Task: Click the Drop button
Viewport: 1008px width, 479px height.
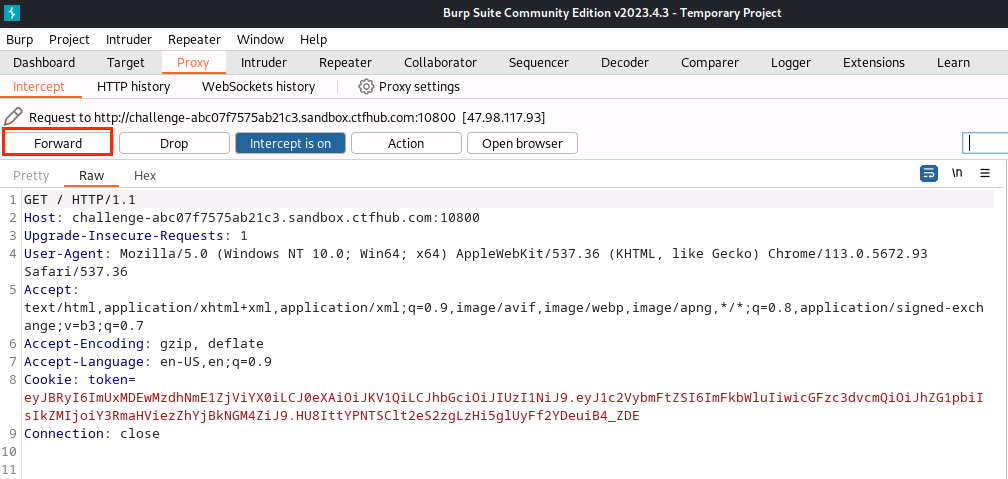Action: (174, 143)
